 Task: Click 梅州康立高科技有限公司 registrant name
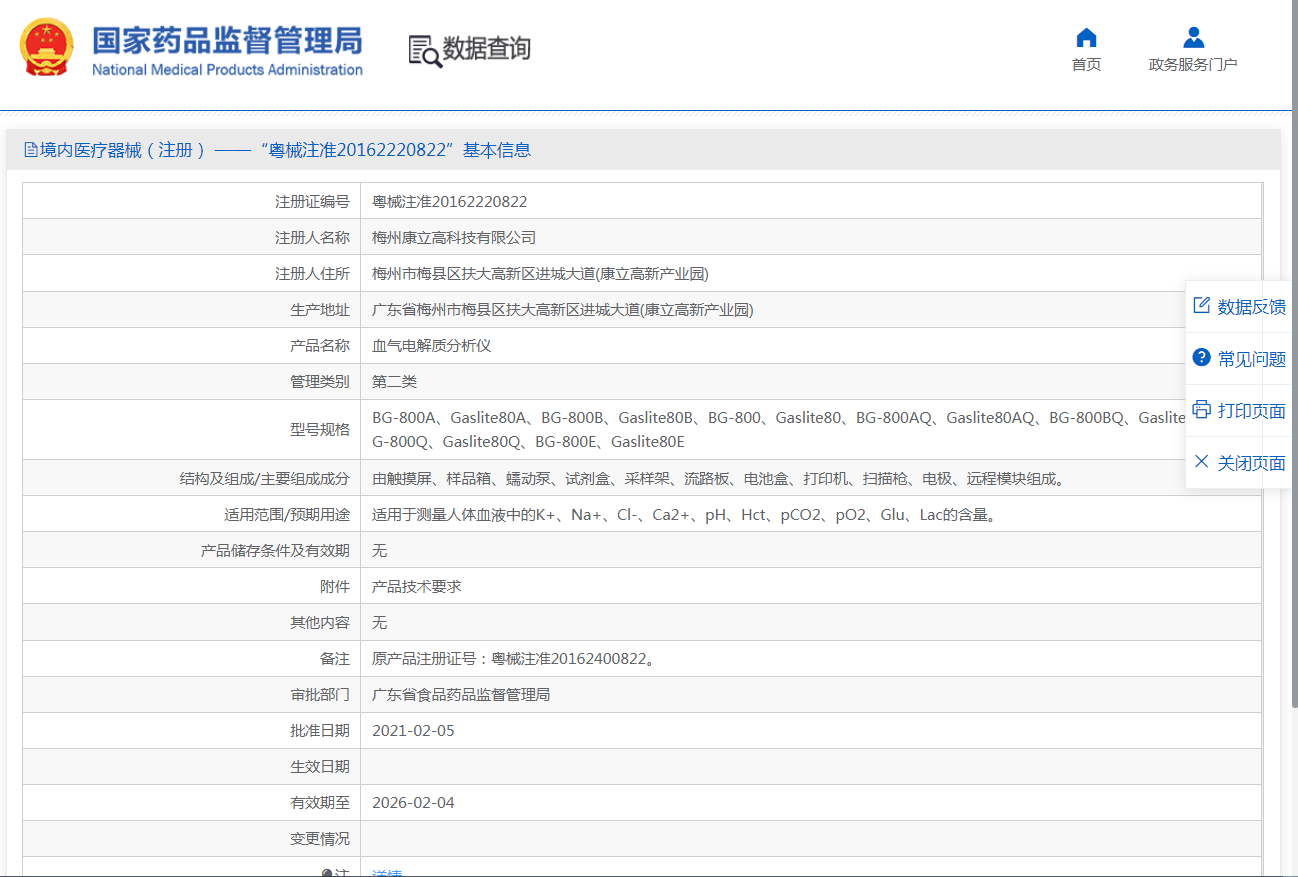(x=454, y=238)
